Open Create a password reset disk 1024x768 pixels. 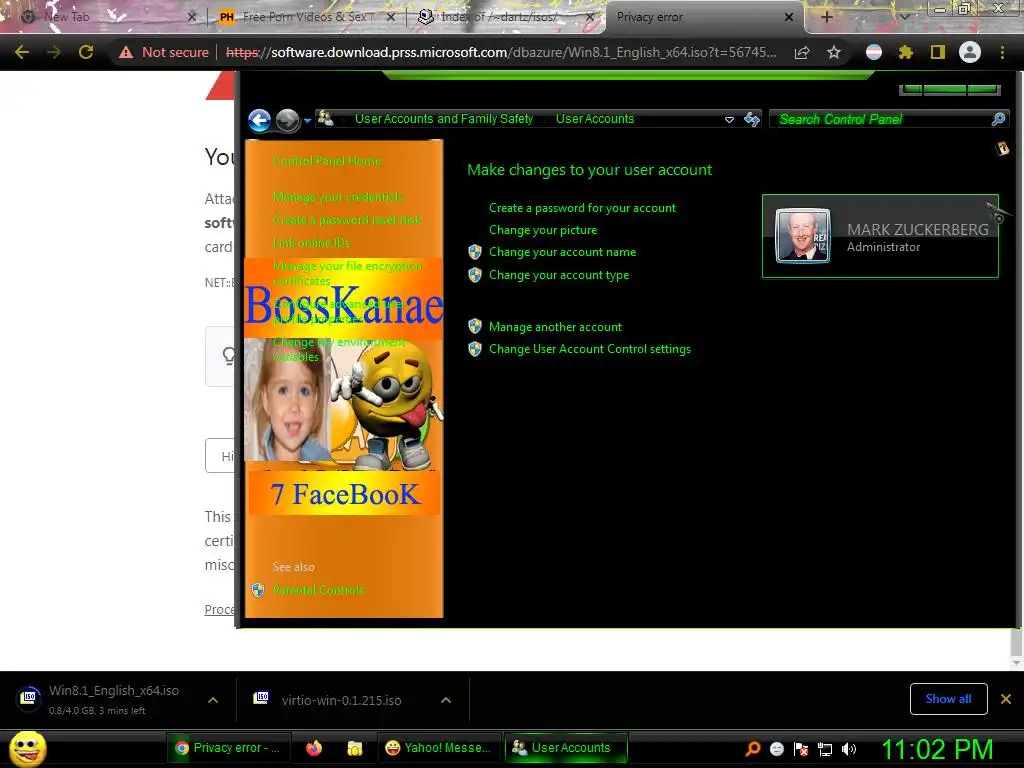coord(347,219)
